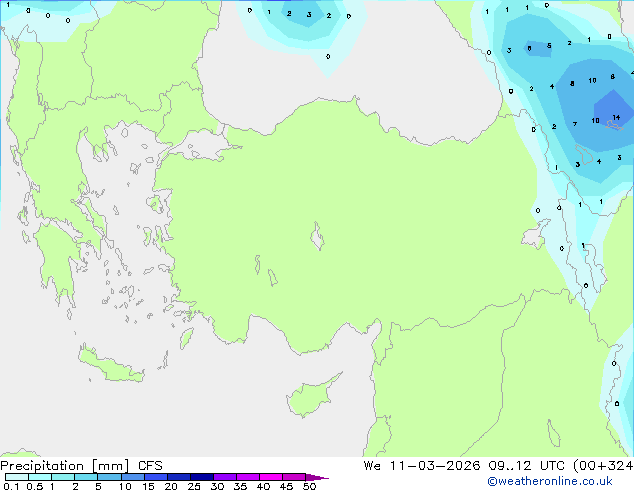The width and height of the screenshot is (634, 490).
Task: Click the "Precipitation [mm]" title text
Action: pos(65,466)
